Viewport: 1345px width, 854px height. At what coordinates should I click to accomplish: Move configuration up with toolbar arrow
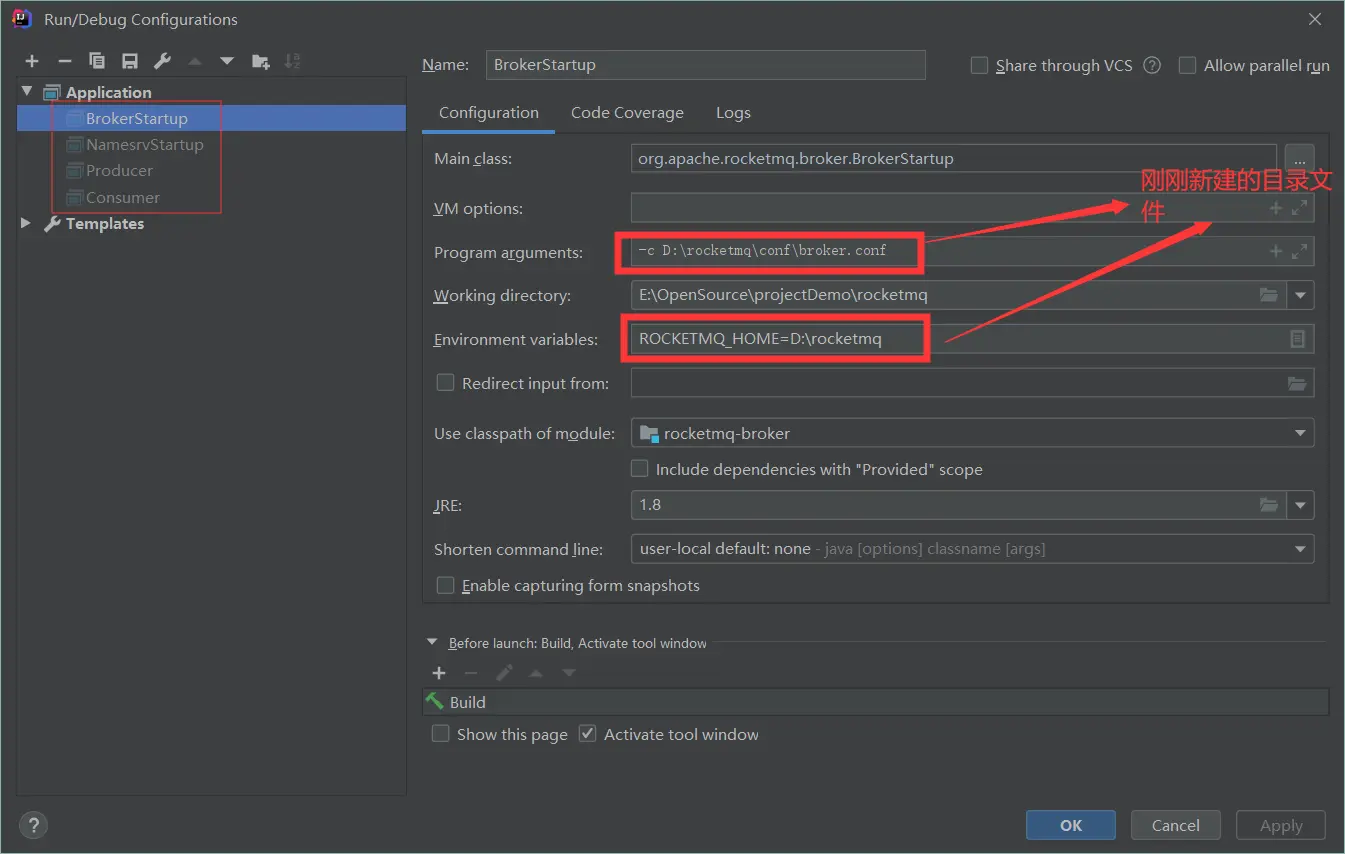(x=195, y=62)
